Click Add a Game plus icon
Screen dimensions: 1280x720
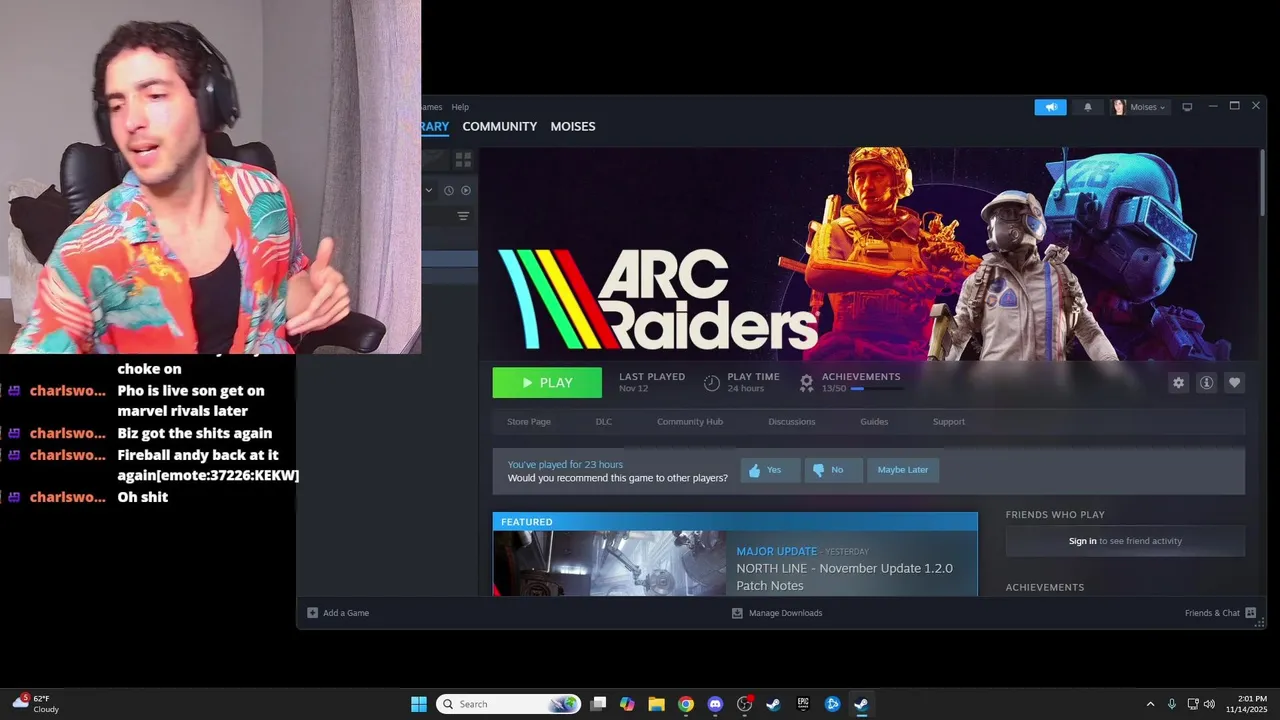(313, 613)
